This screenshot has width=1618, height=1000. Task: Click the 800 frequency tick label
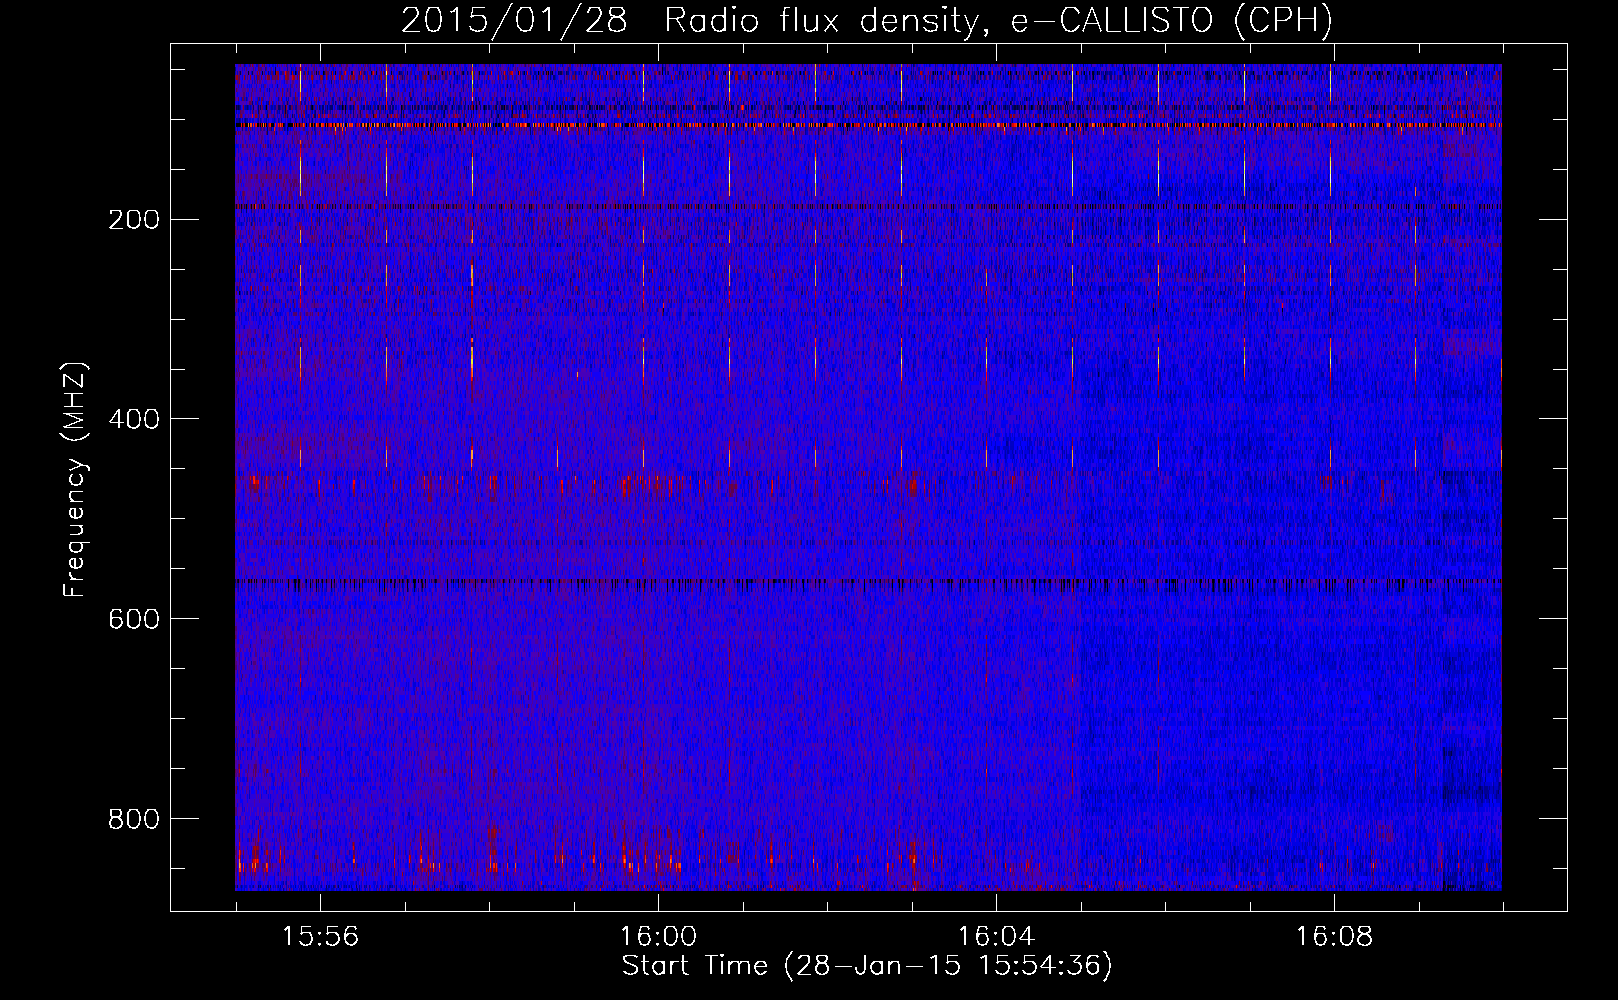pyautogui.click(x=133, y=820)
